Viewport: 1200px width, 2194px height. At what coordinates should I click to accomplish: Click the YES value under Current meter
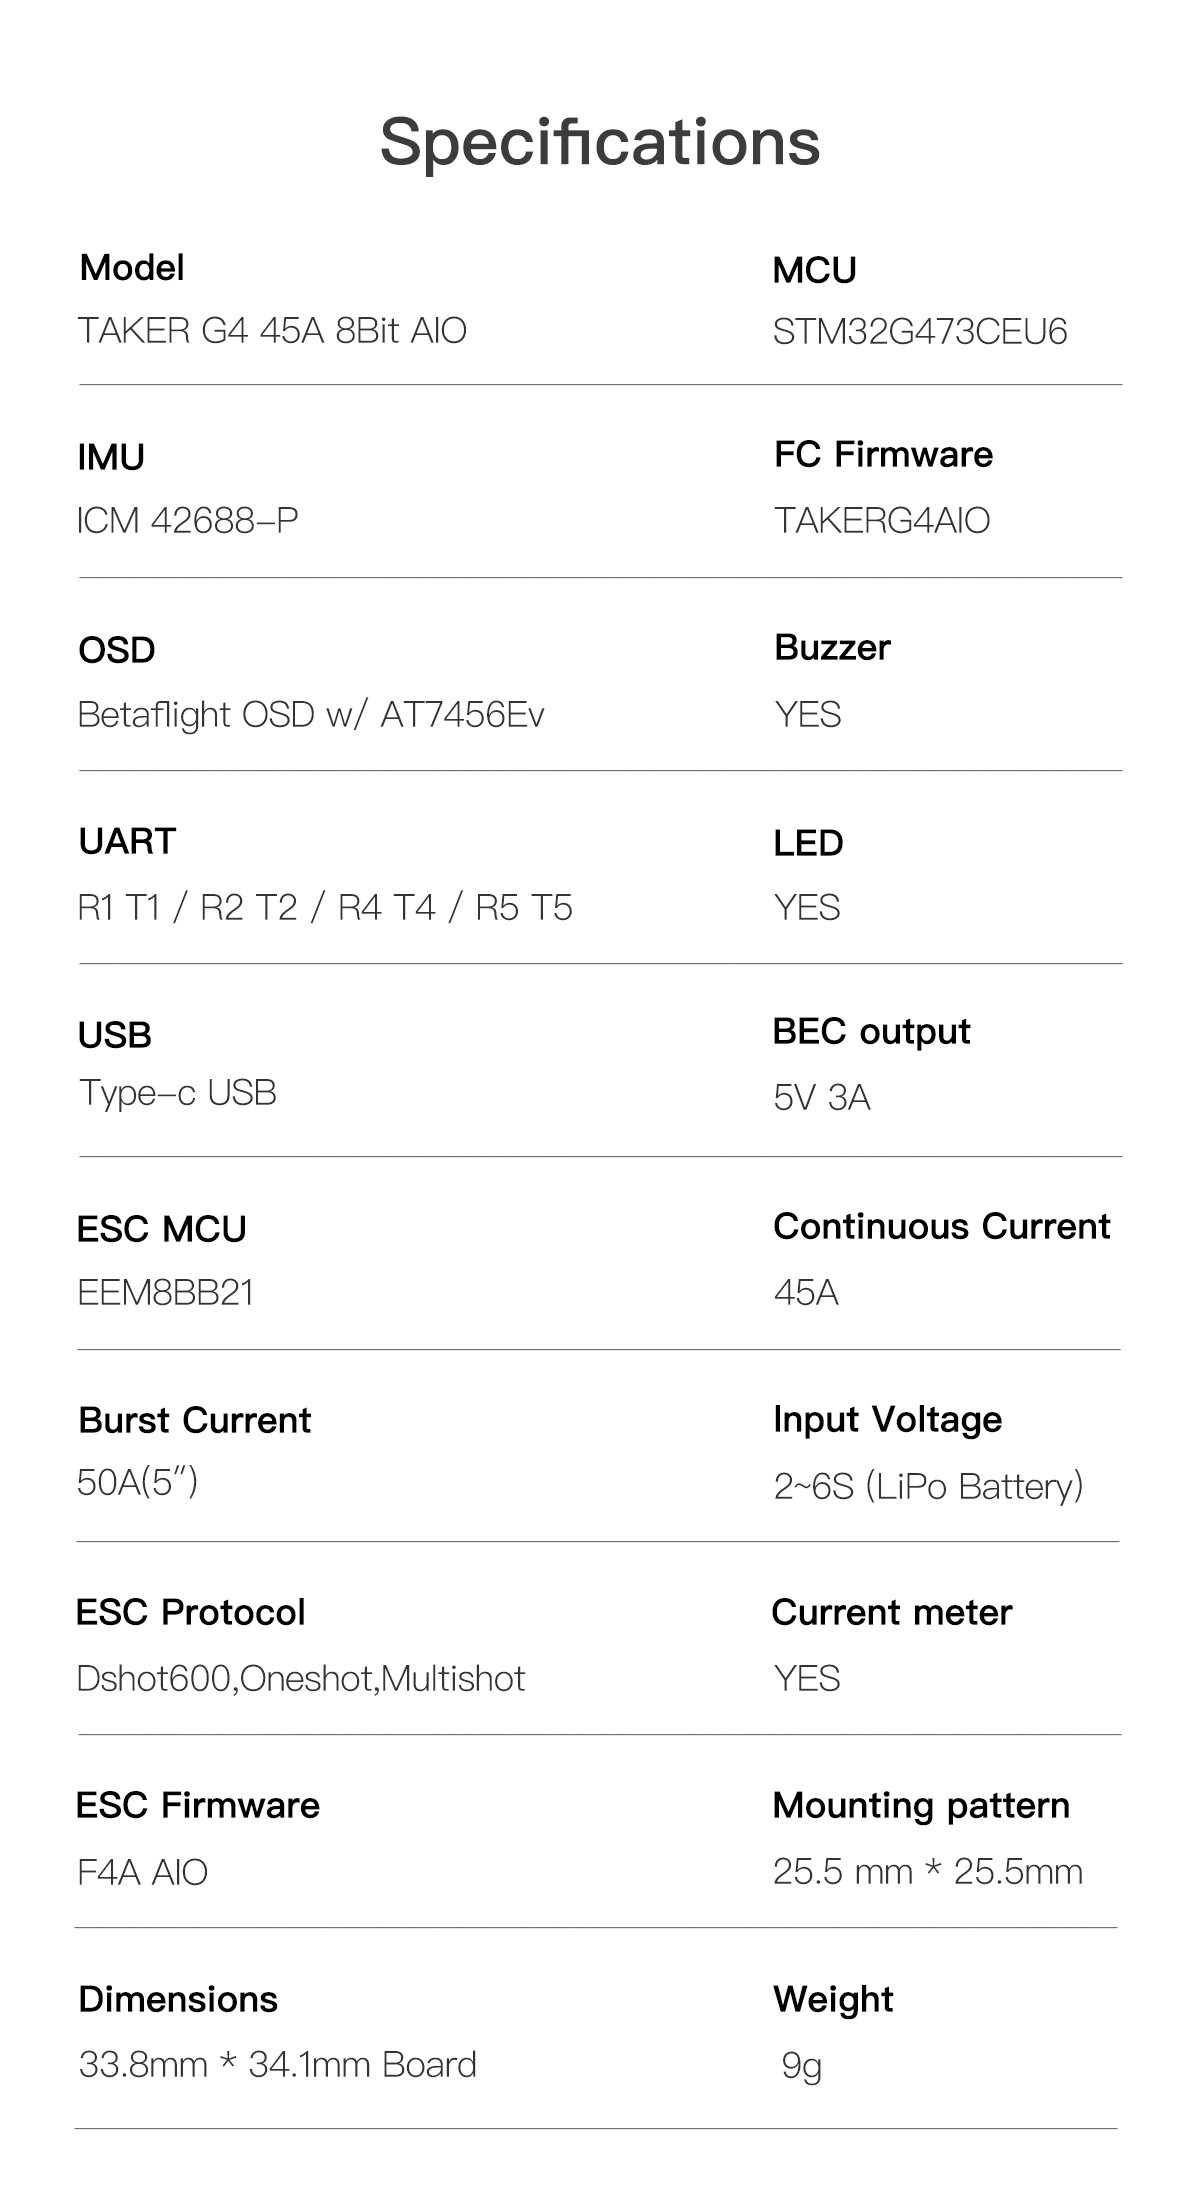pyautogui.click(x=807, y=1678)
